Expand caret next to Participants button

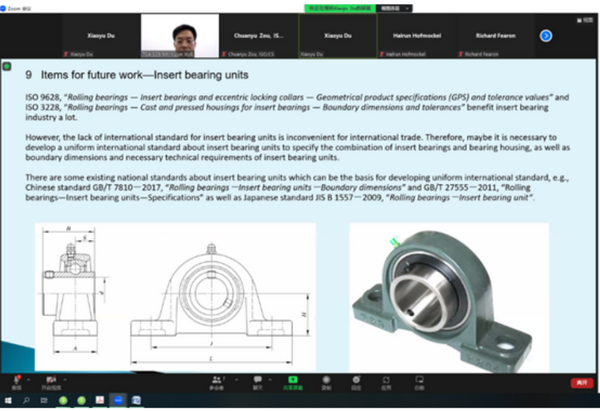[236, 380]
